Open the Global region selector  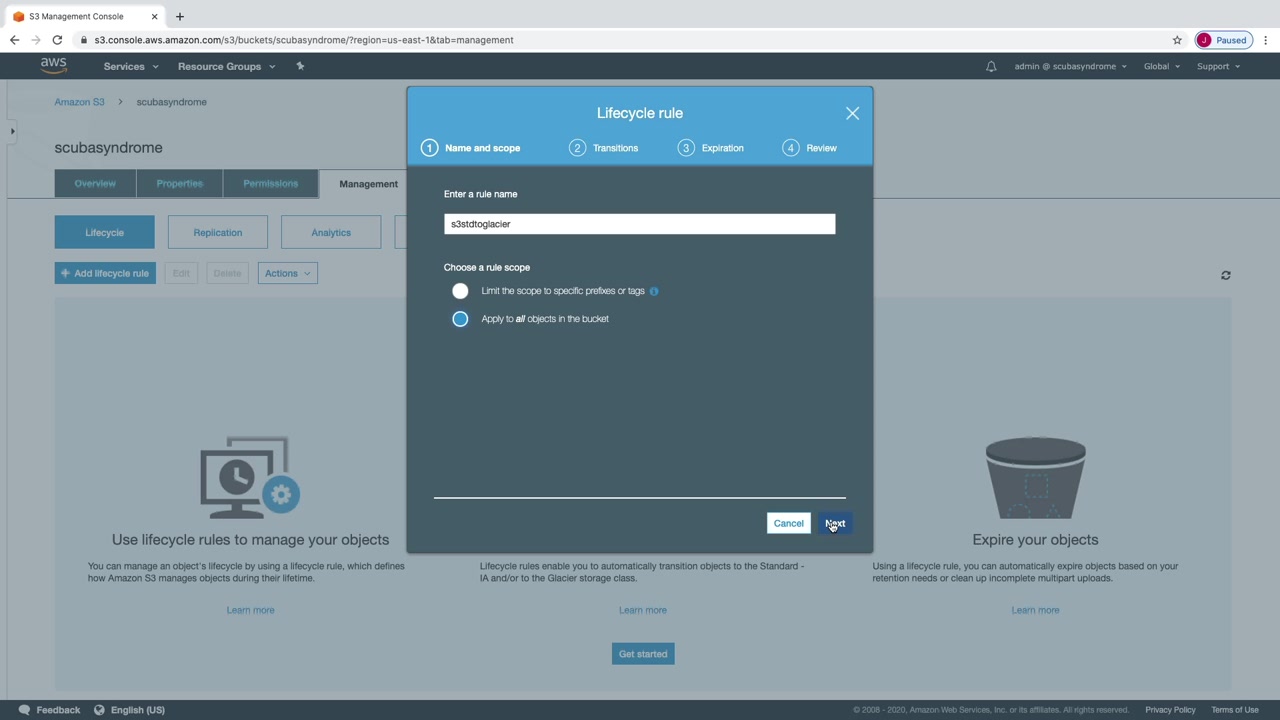pos(1162,66)
